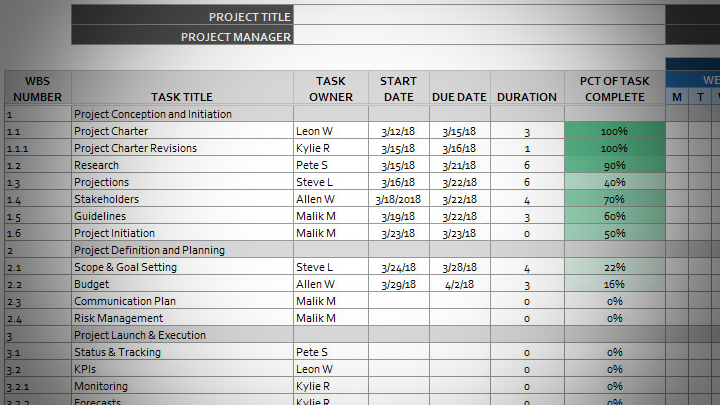This screenshot has width=720, height=405.
Task: Select the Stakeholders start date 3/18/2018
Action: pyautogui.click(x=398, y=199)
